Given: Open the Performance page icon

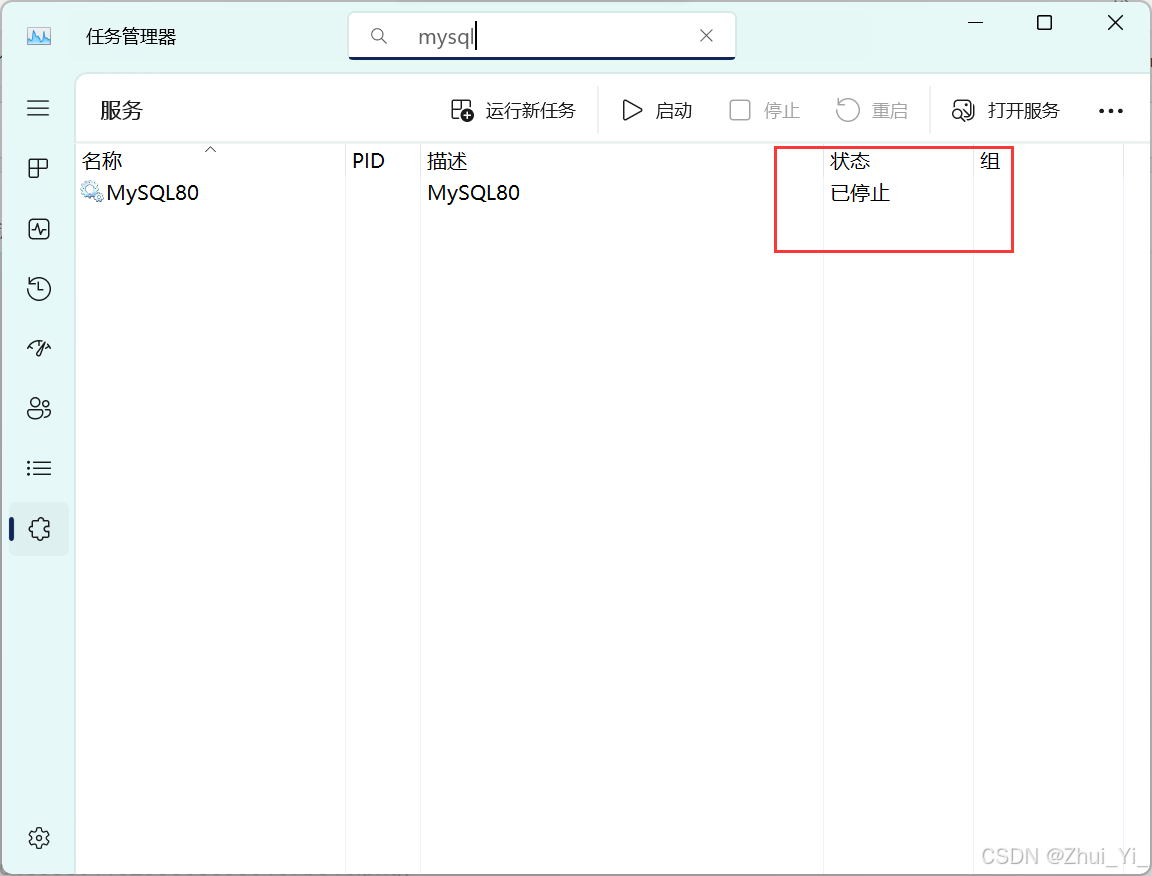Looking at the screenshot, I should point(38,229).
